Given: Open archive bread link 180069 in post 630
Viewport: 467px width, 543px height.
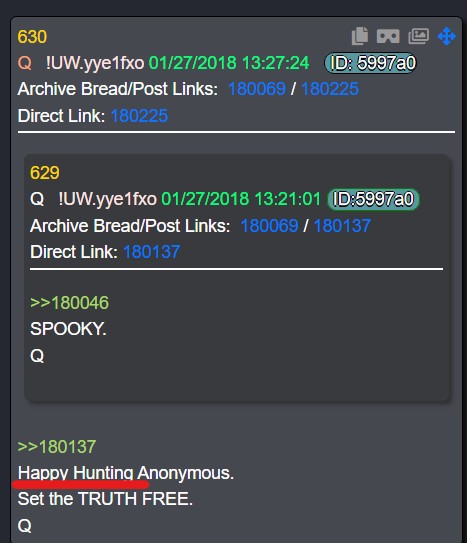Looking at the screenshot, I should [x=257, y=89].
